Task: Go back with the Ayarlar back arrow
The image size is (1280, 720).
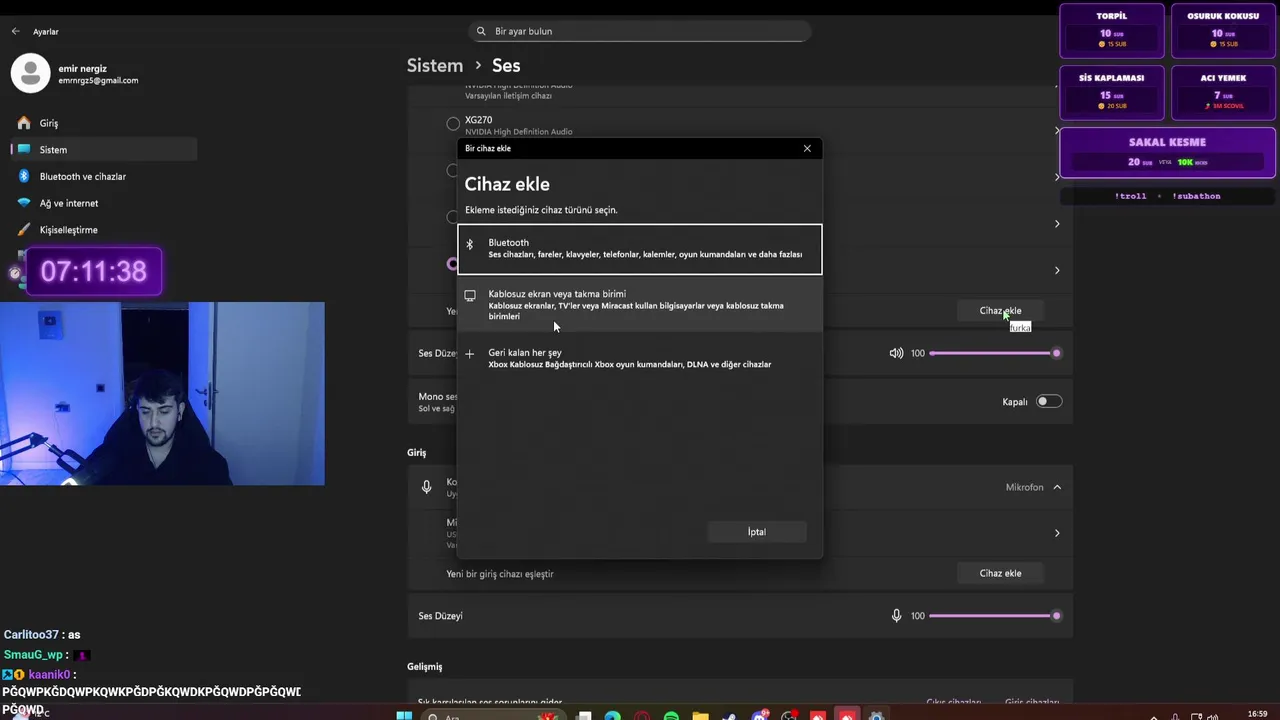Action: click(x=15, y=32)
